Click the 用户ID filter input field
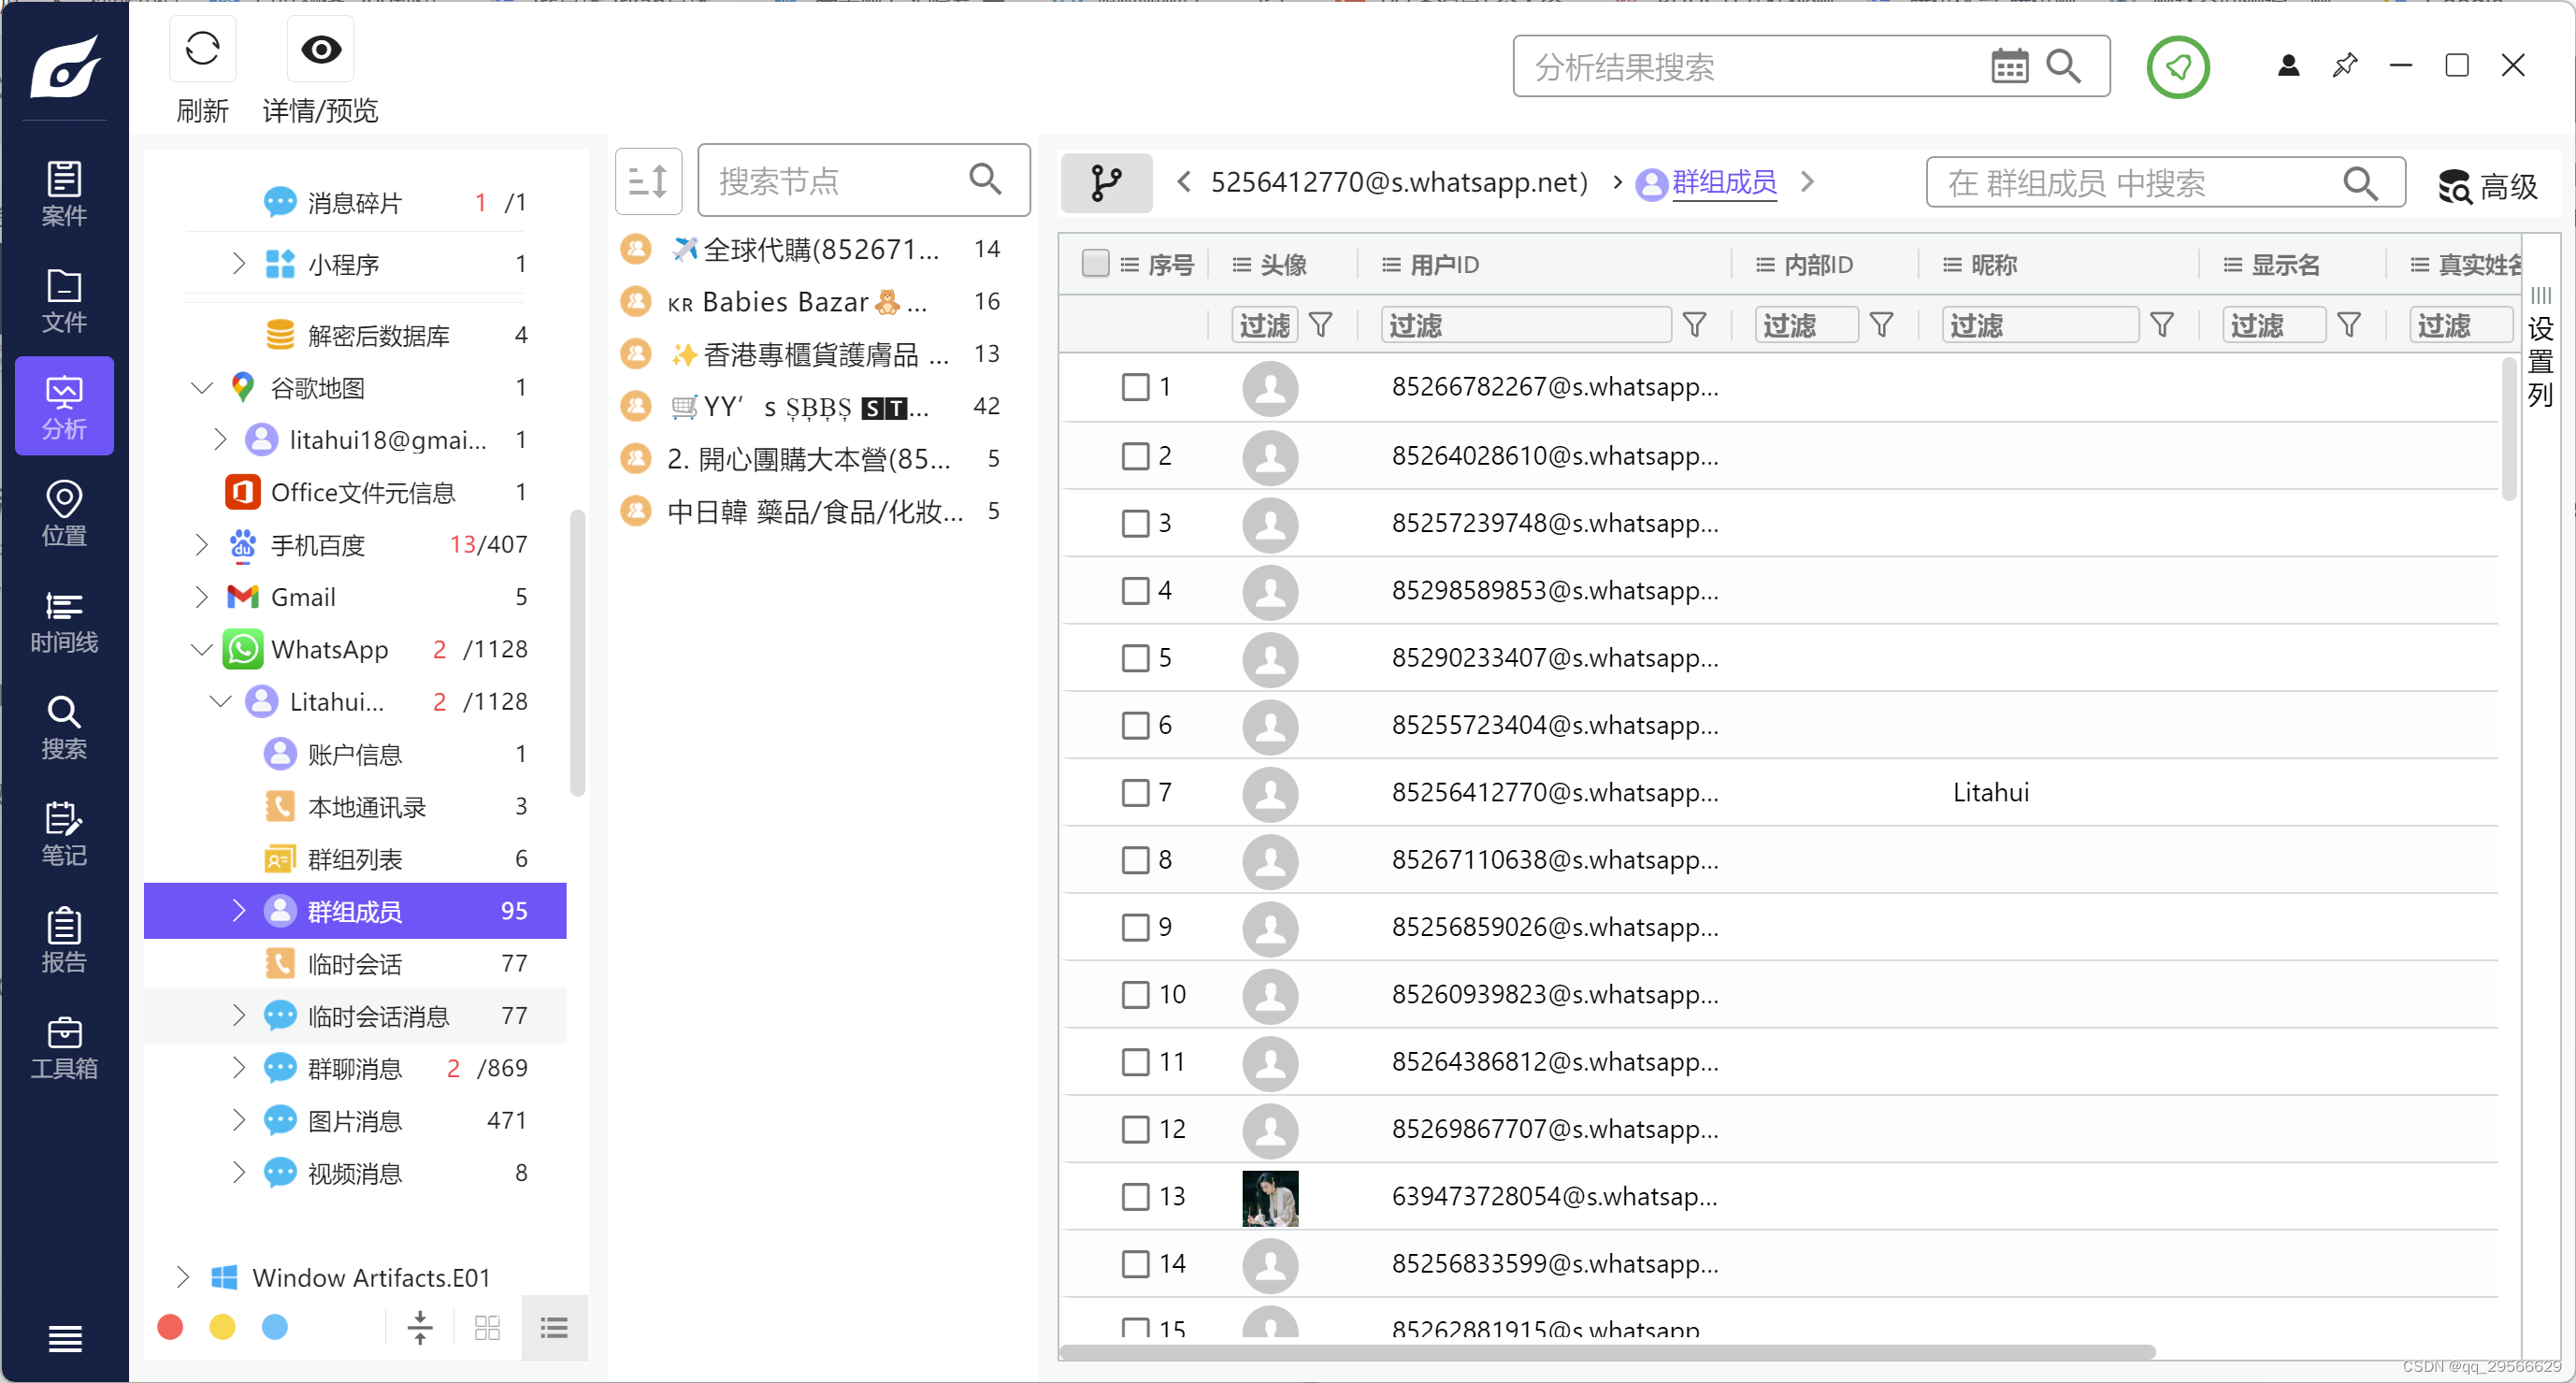Image resolution: width=2576 pixels, height=1383 pixels. point(1525,325)
